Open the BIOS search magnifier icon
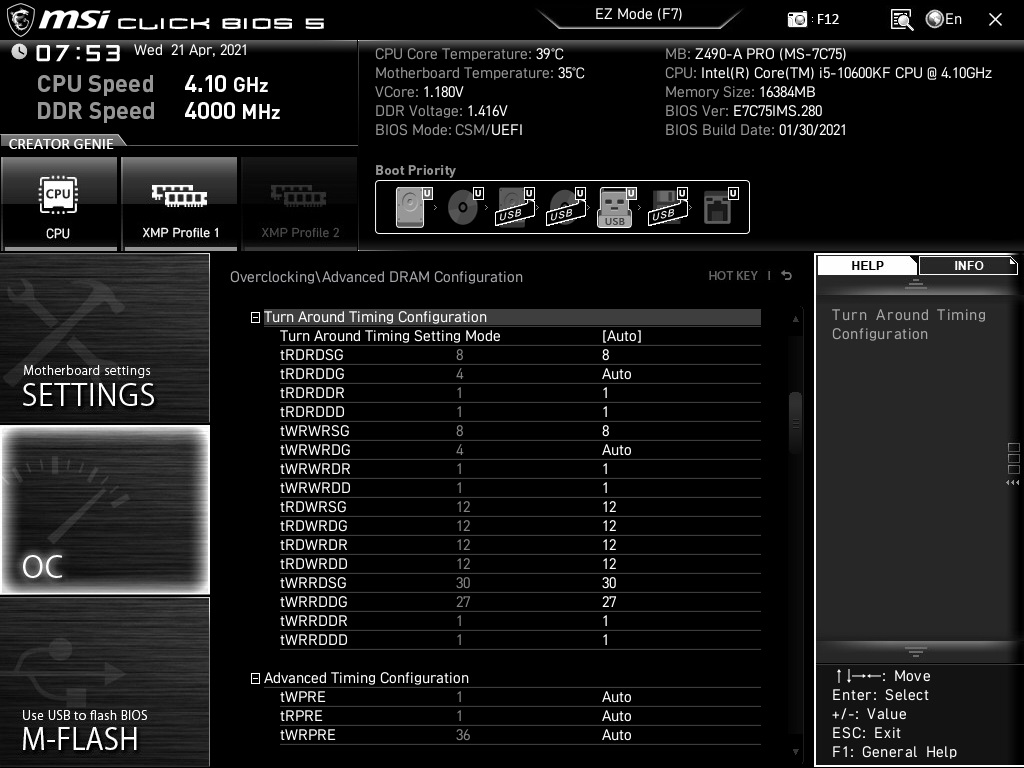The image size is (1024, 768). (901, 20)
